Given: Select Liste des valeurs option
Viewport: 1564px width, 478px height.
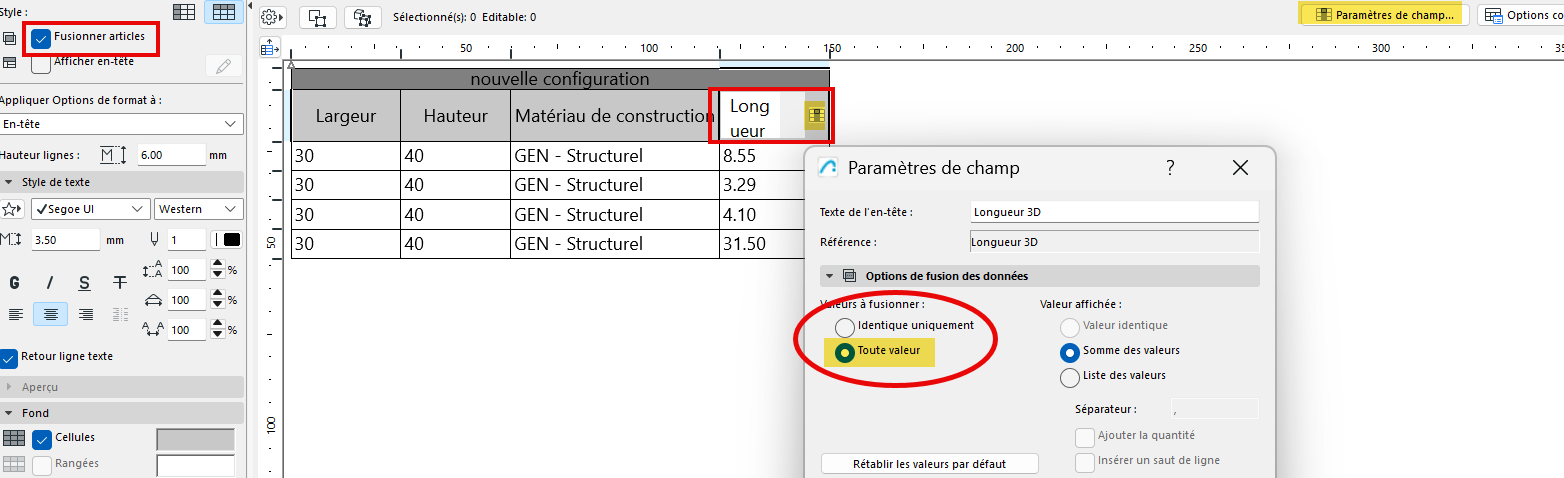Looking at the screenshot, I should (1070, 377).
